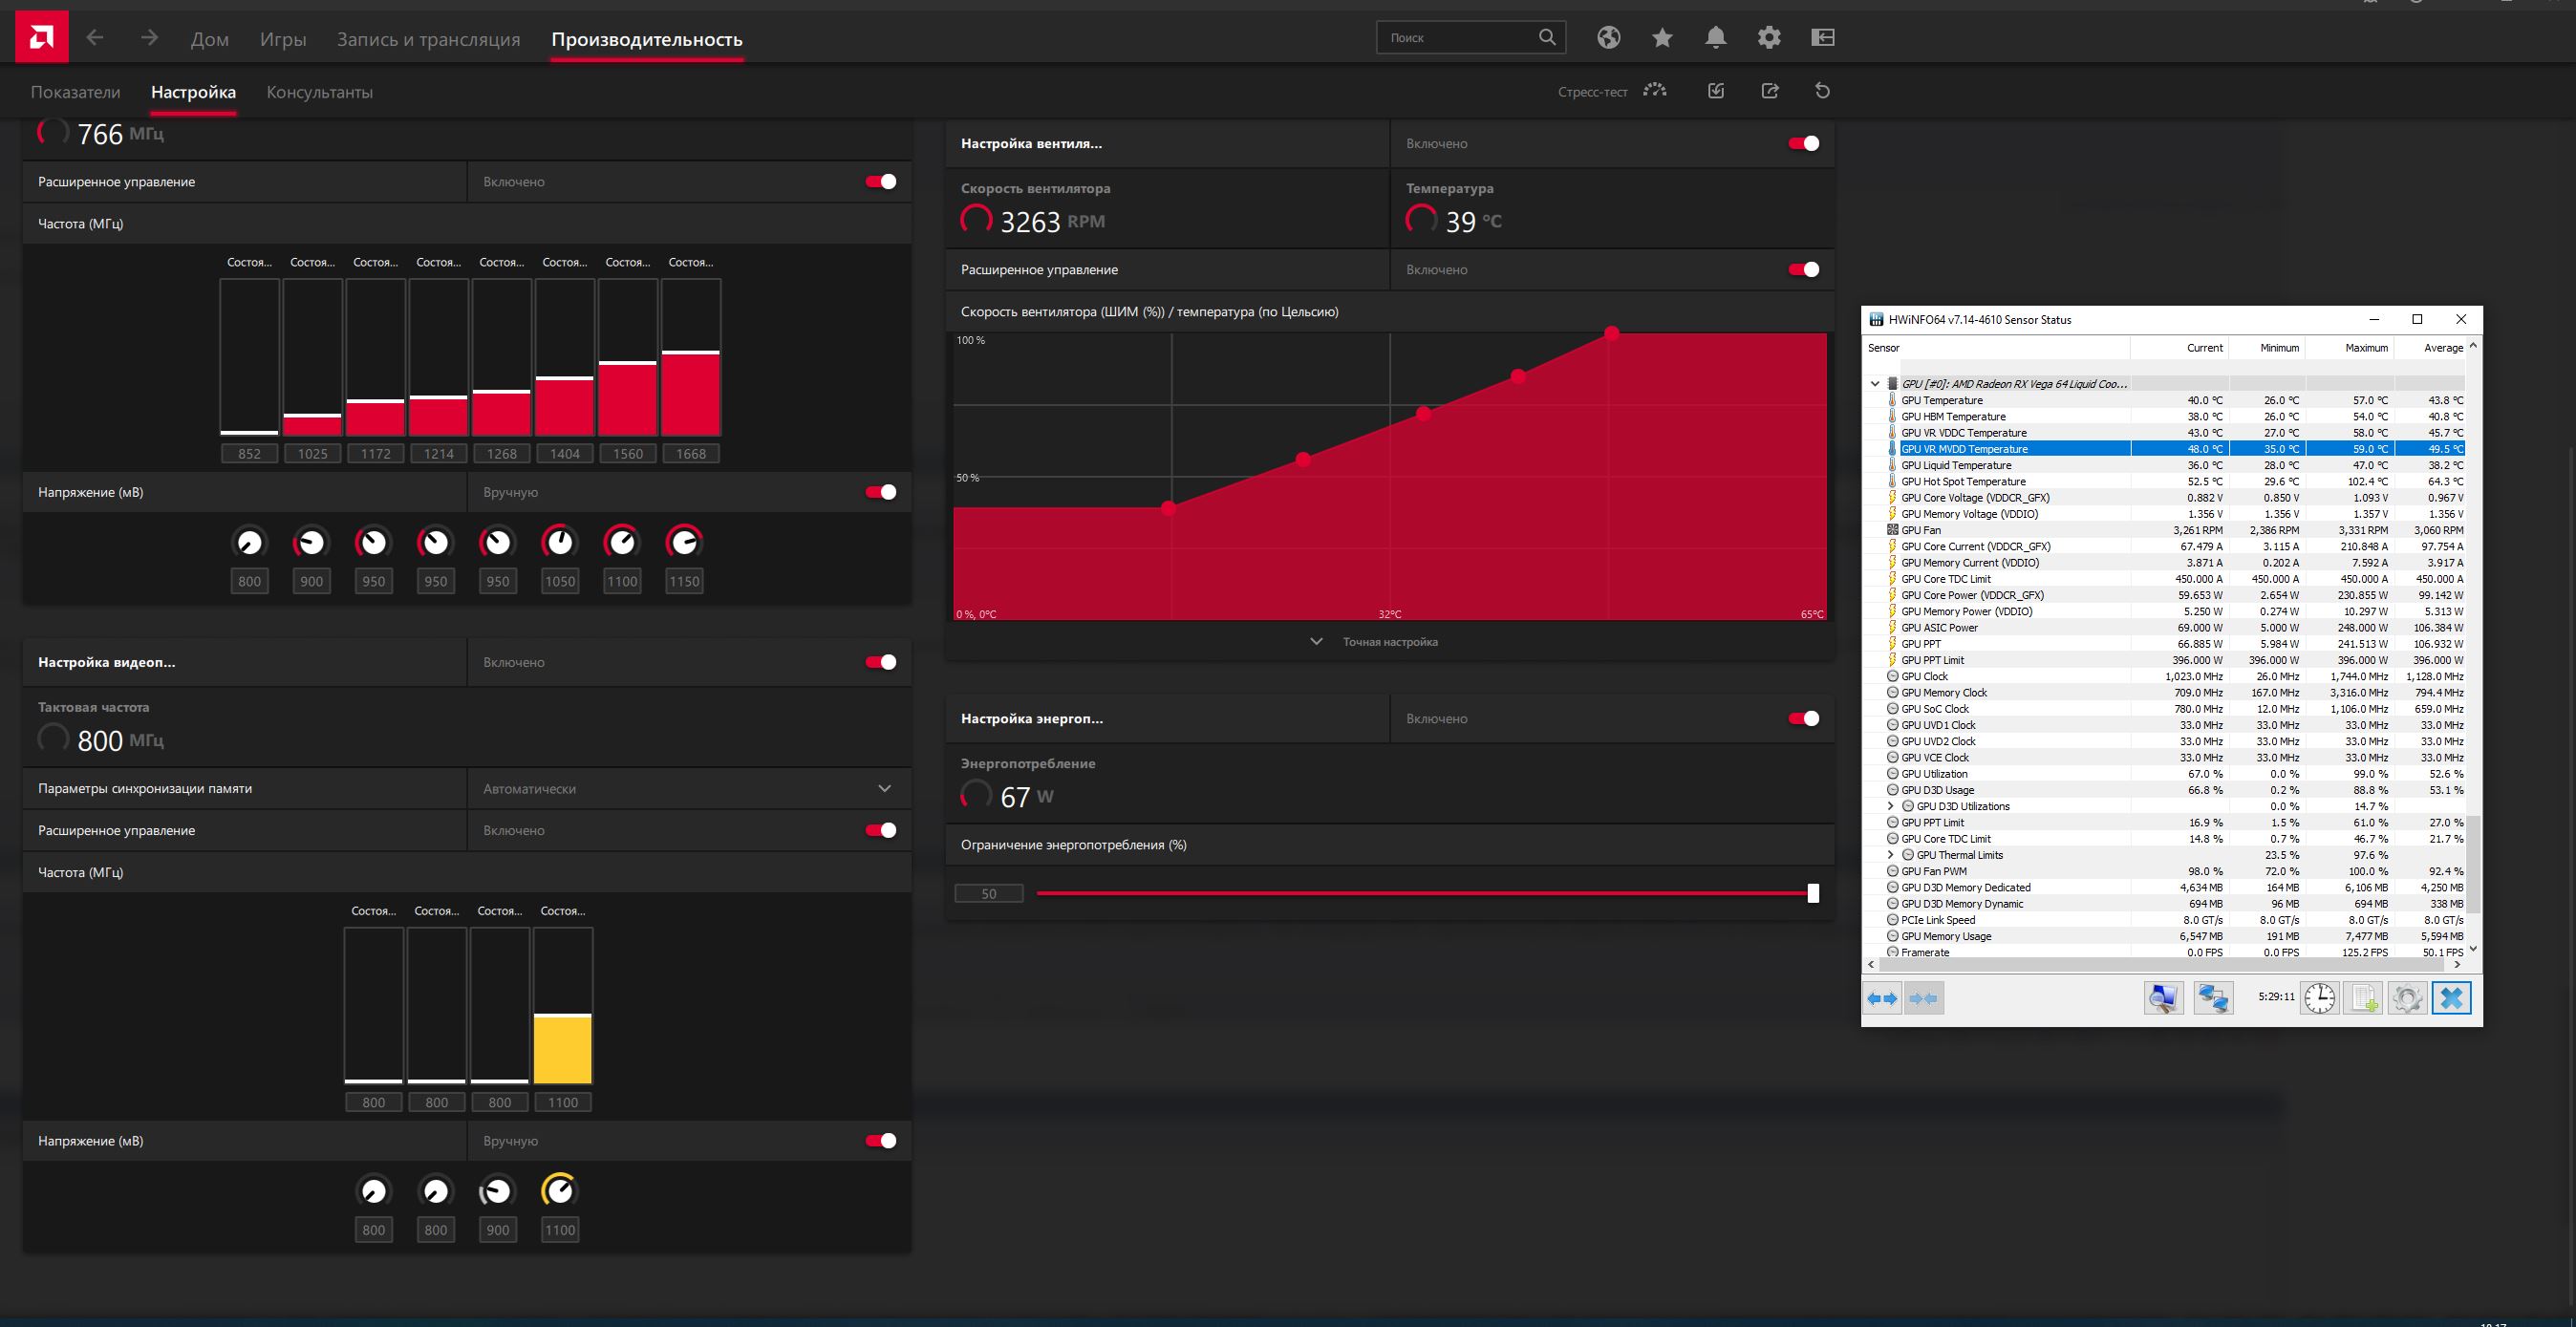This screenshot has height=1327, width=2576.
Task: Click the power limit slider handle
Action: 1813,894
